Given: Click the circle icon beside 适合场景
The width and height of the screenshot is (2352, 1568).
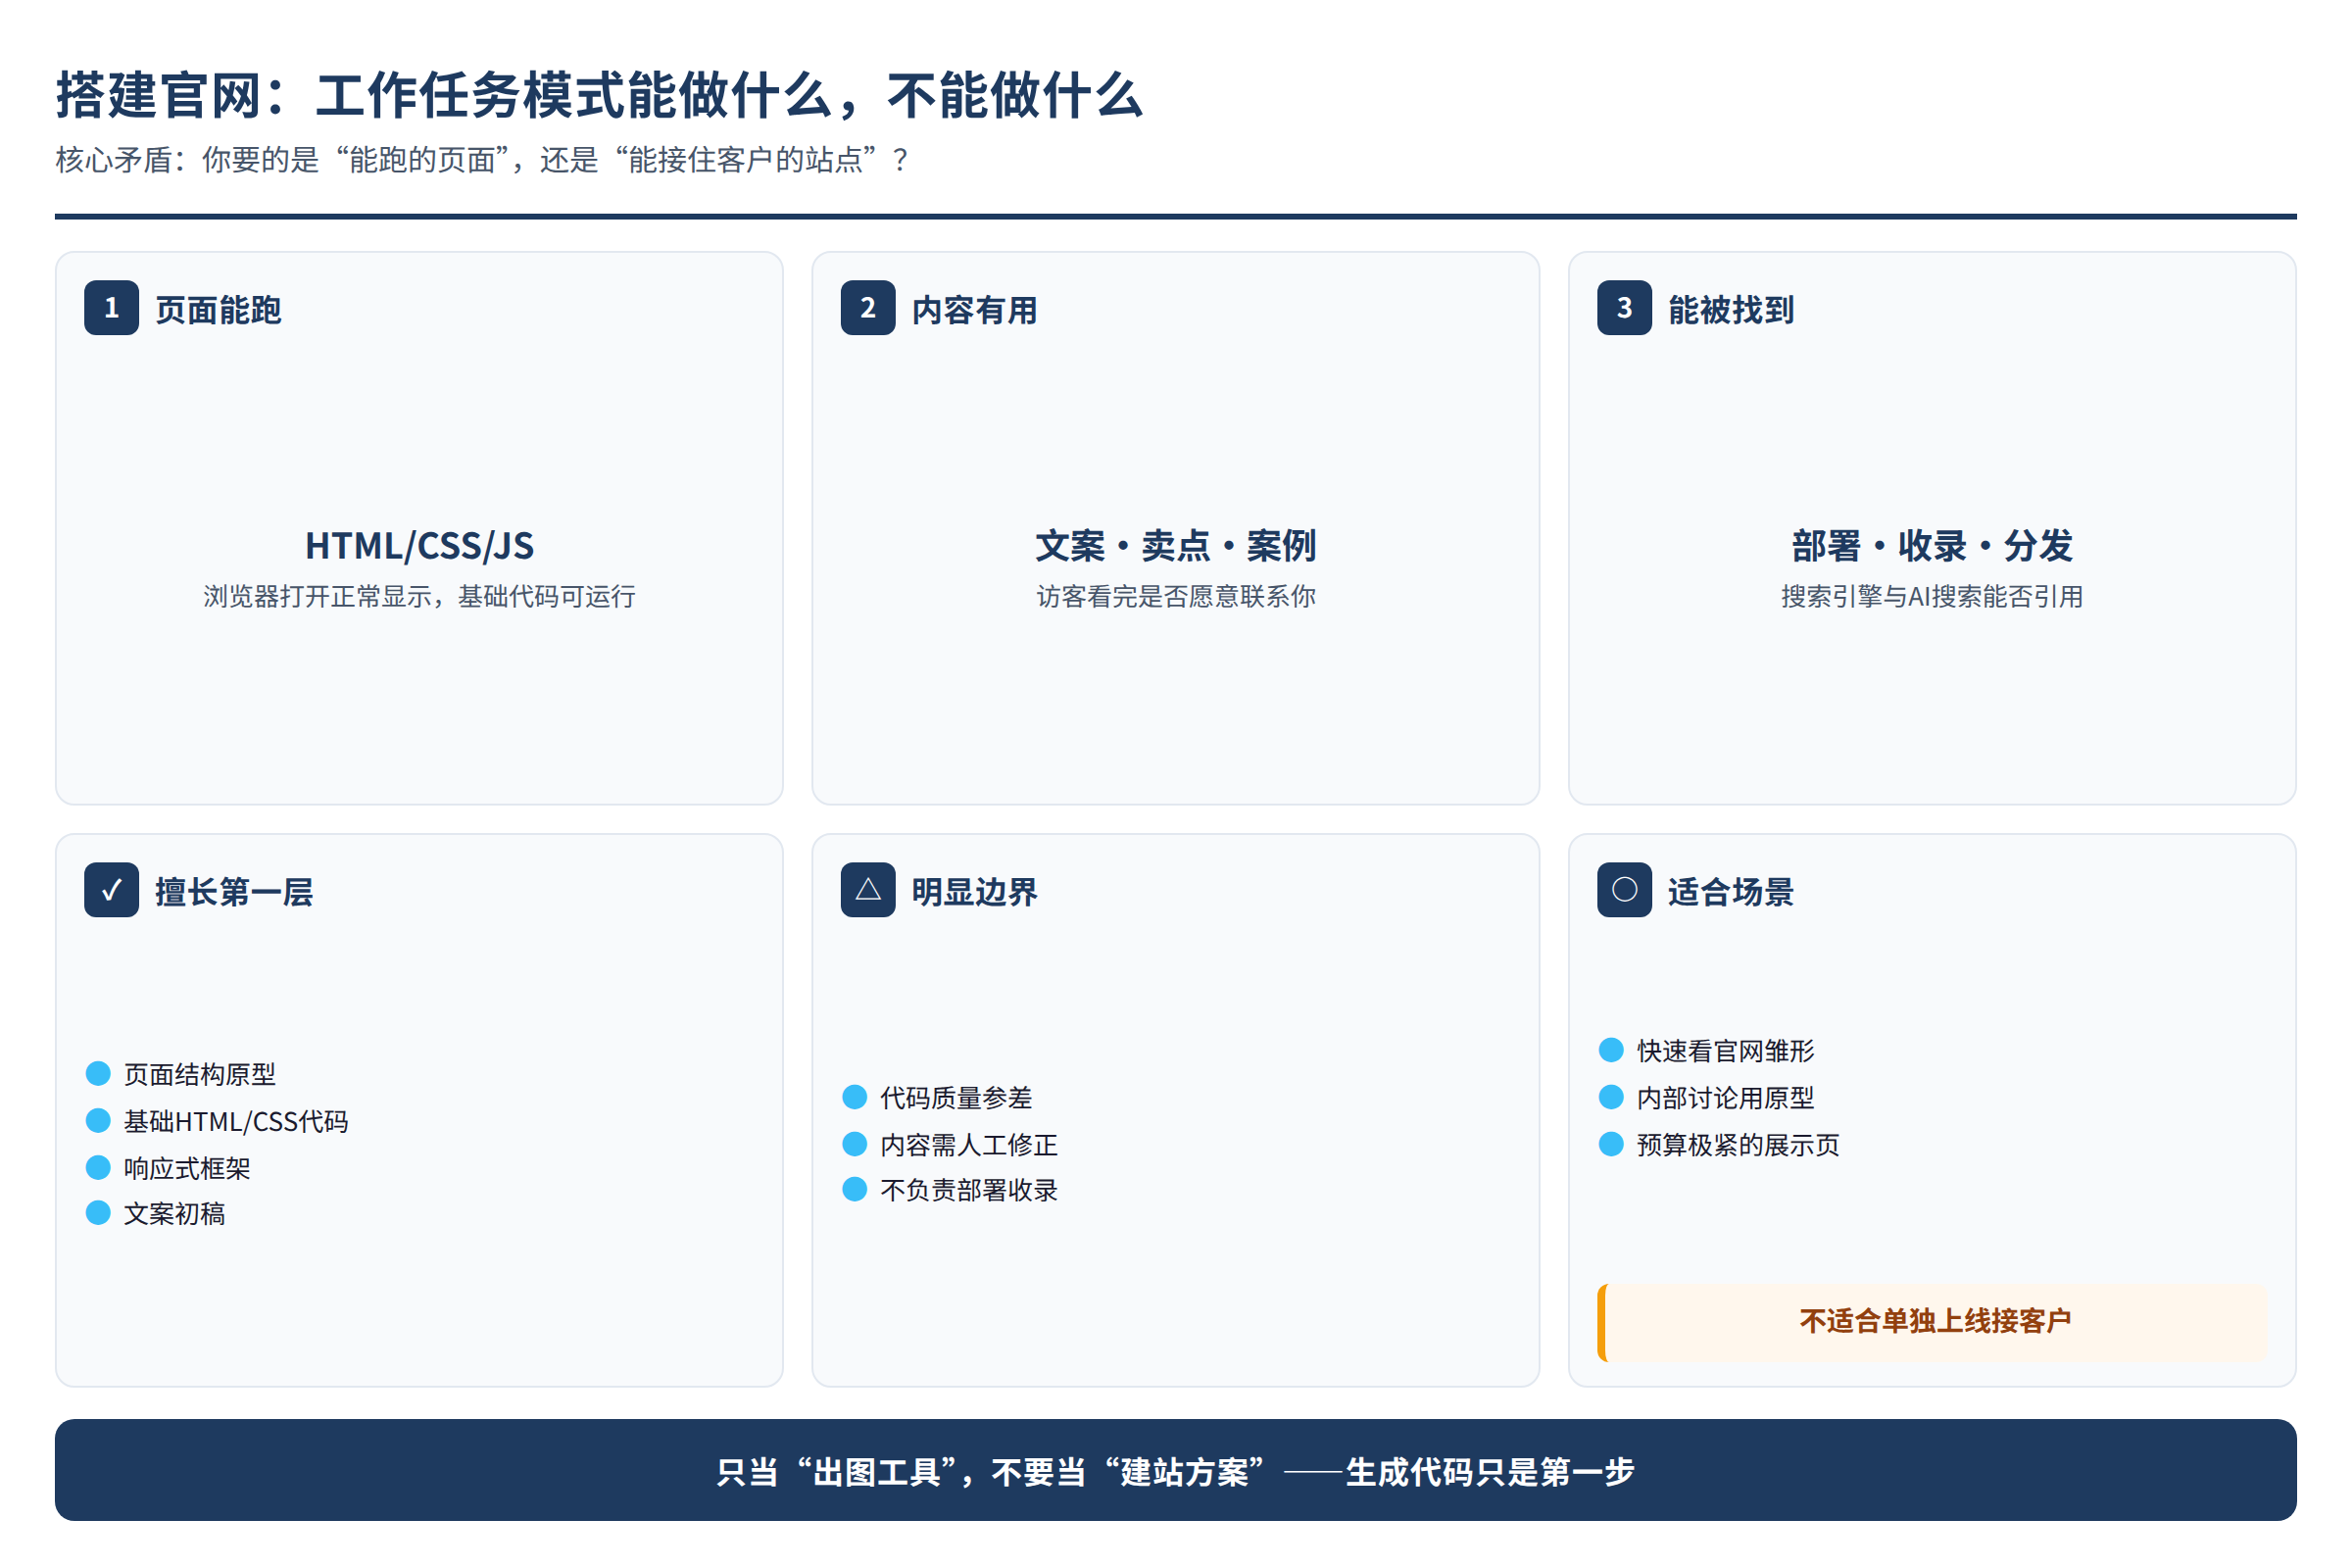Looking at the screenshot, I should [1624, 890].
